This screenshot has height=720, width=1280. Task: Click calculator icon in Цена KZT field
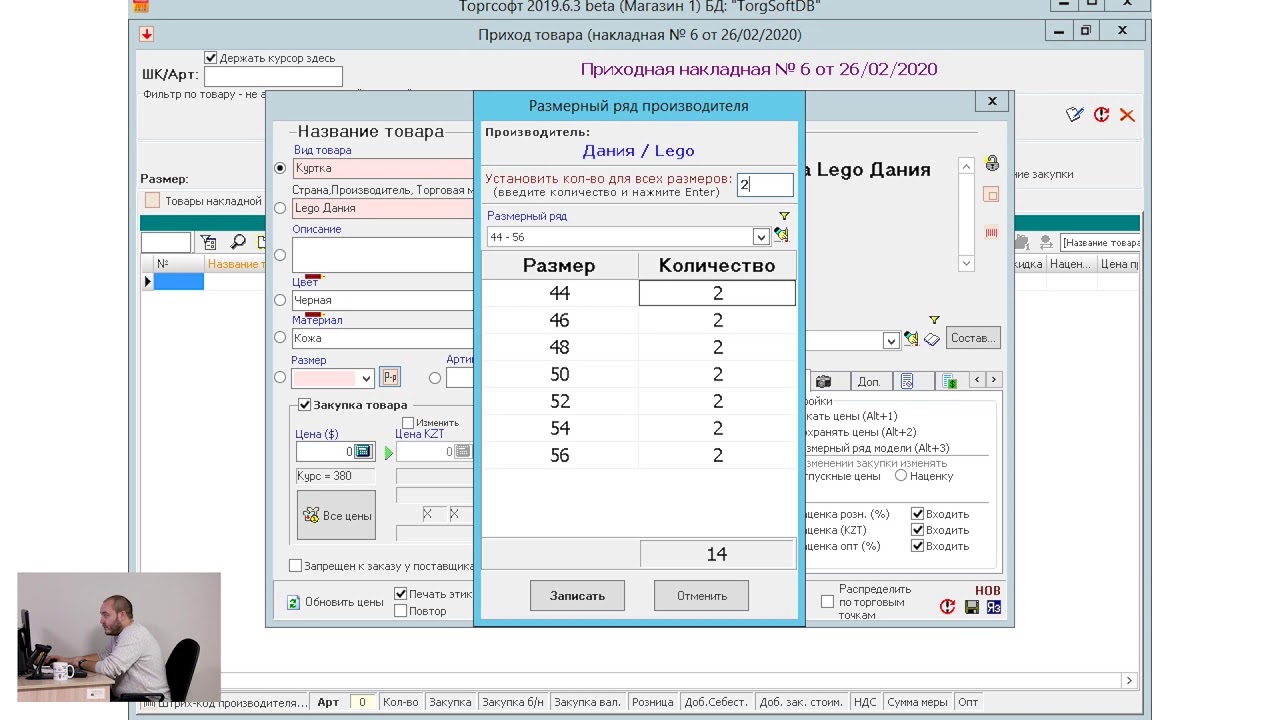click(462, 452)
